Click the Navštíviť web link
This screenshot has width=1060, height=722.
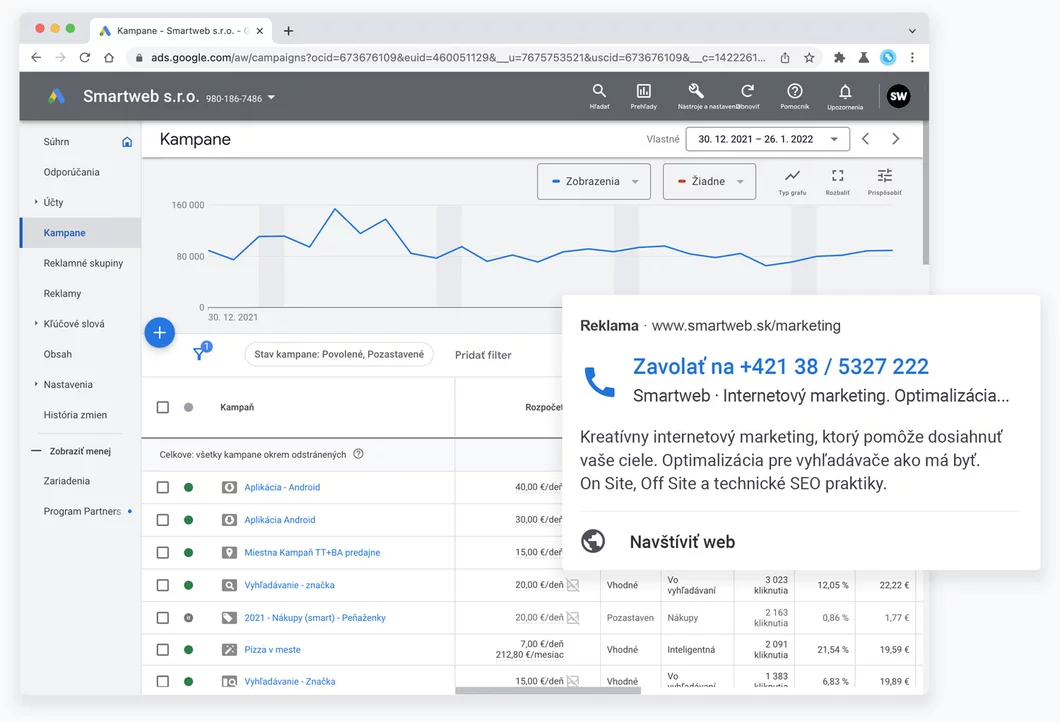682,542
